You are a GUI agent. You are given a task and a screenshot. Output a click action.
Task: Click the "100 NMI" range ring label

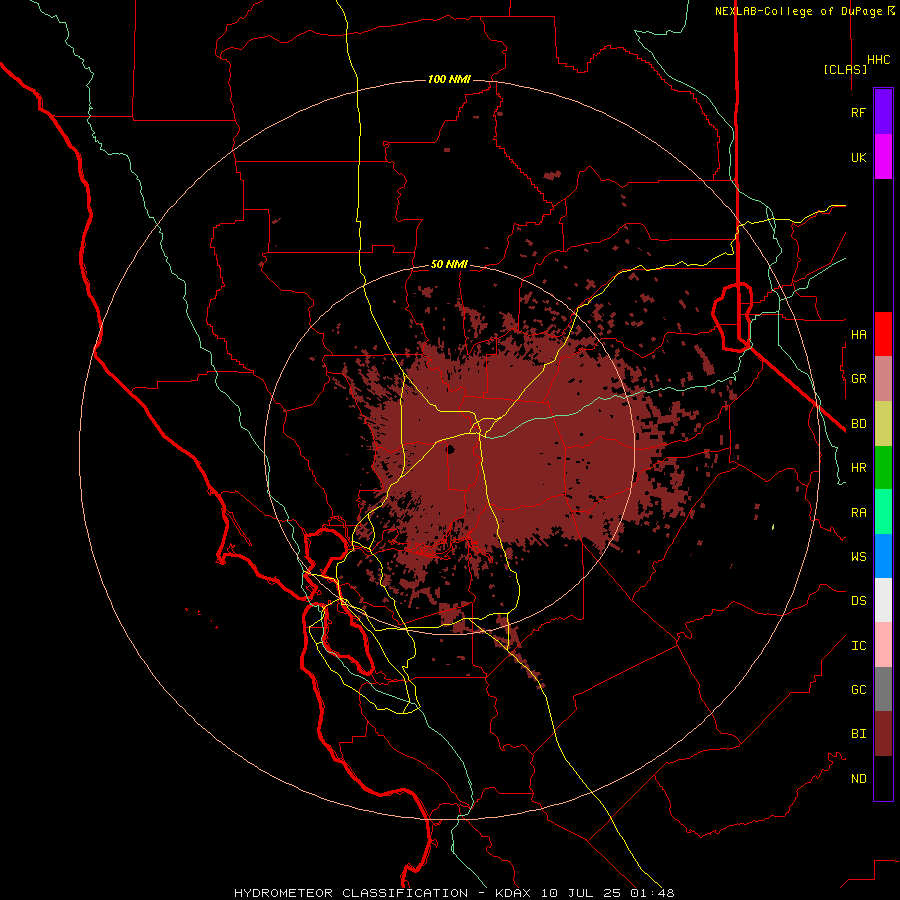pos(449,79)
